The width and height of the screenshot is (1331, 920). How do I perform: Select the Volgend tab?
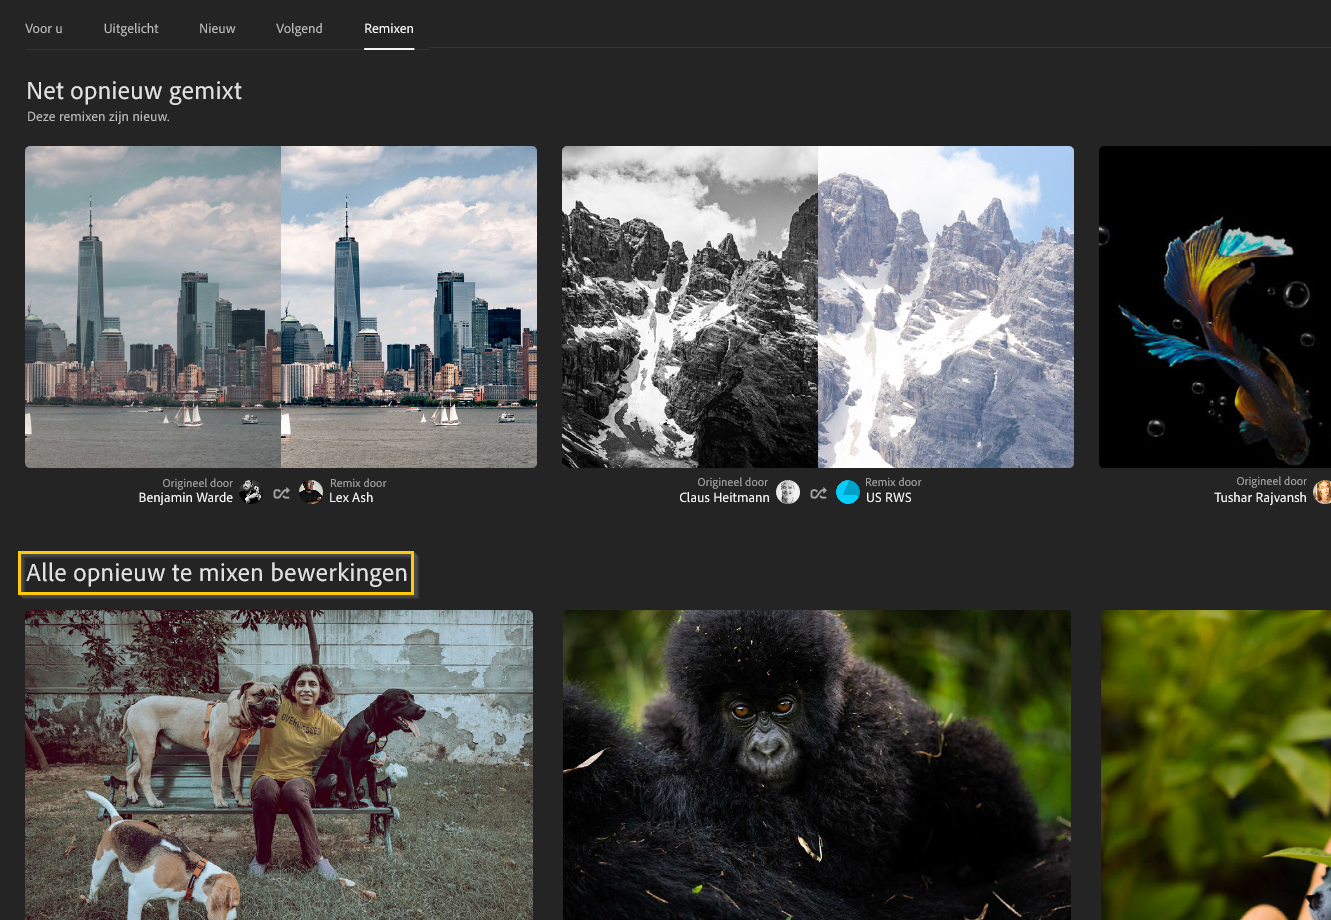pyautogui.click(x=299, y=28)
